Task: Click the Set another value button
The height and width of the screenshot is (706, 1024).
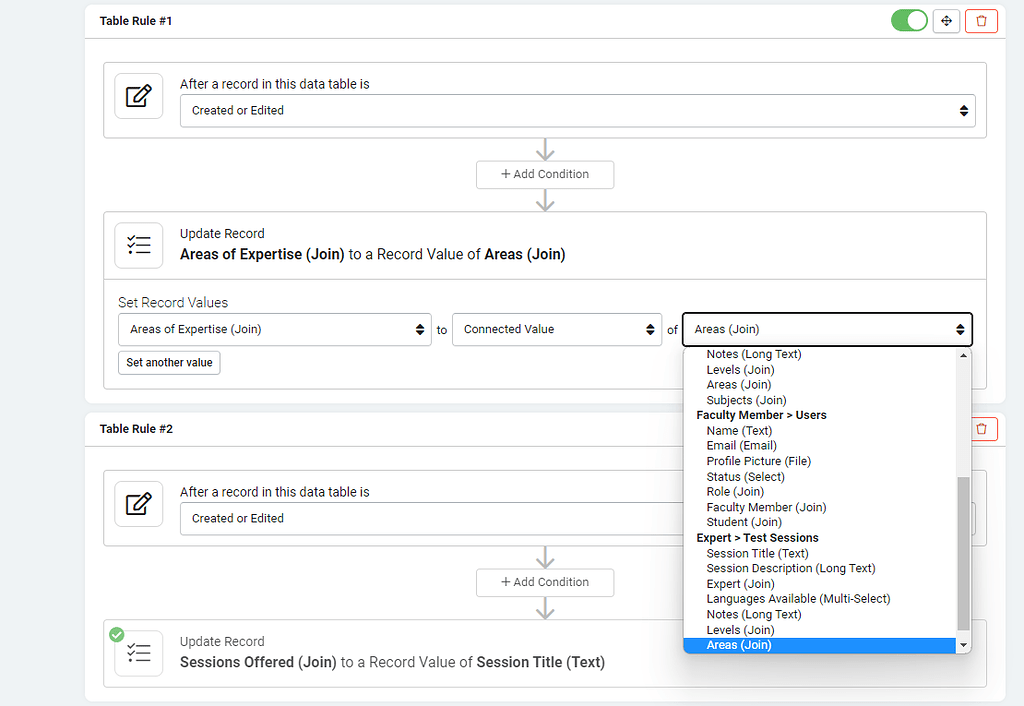Action: [169, 363]
